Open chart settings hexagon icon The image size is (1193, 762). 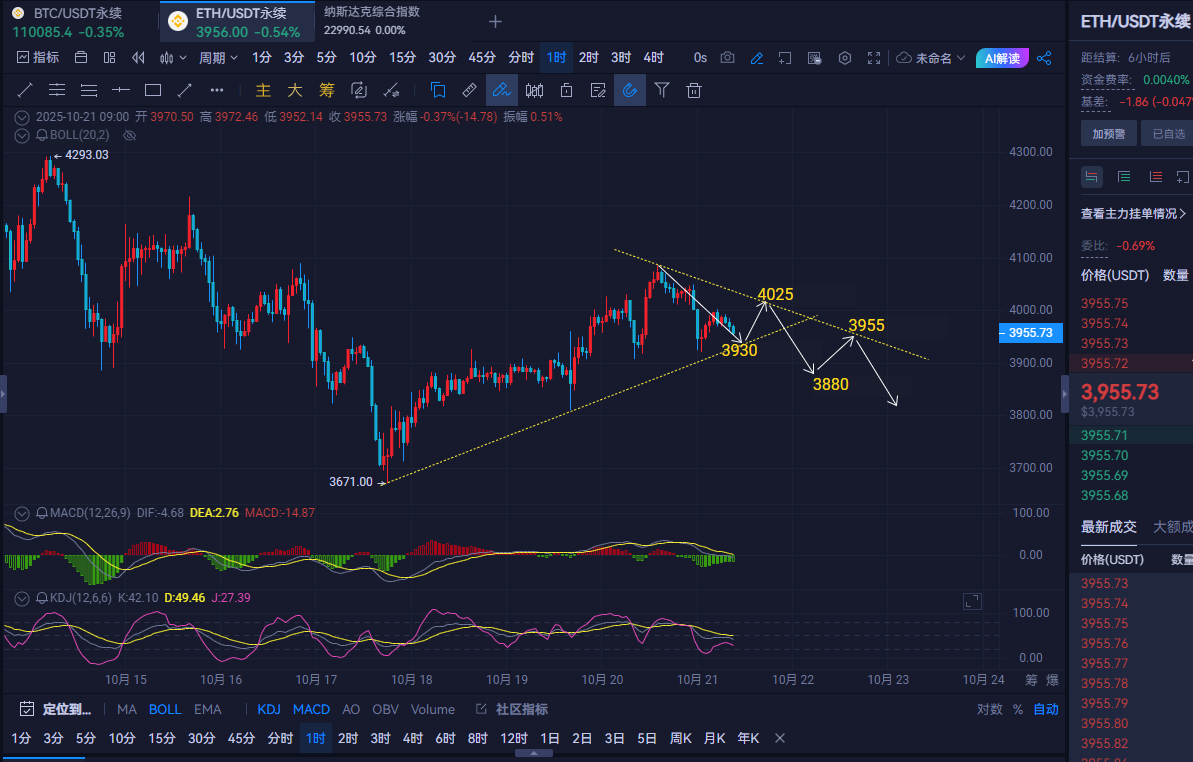(x=845, y=58)
